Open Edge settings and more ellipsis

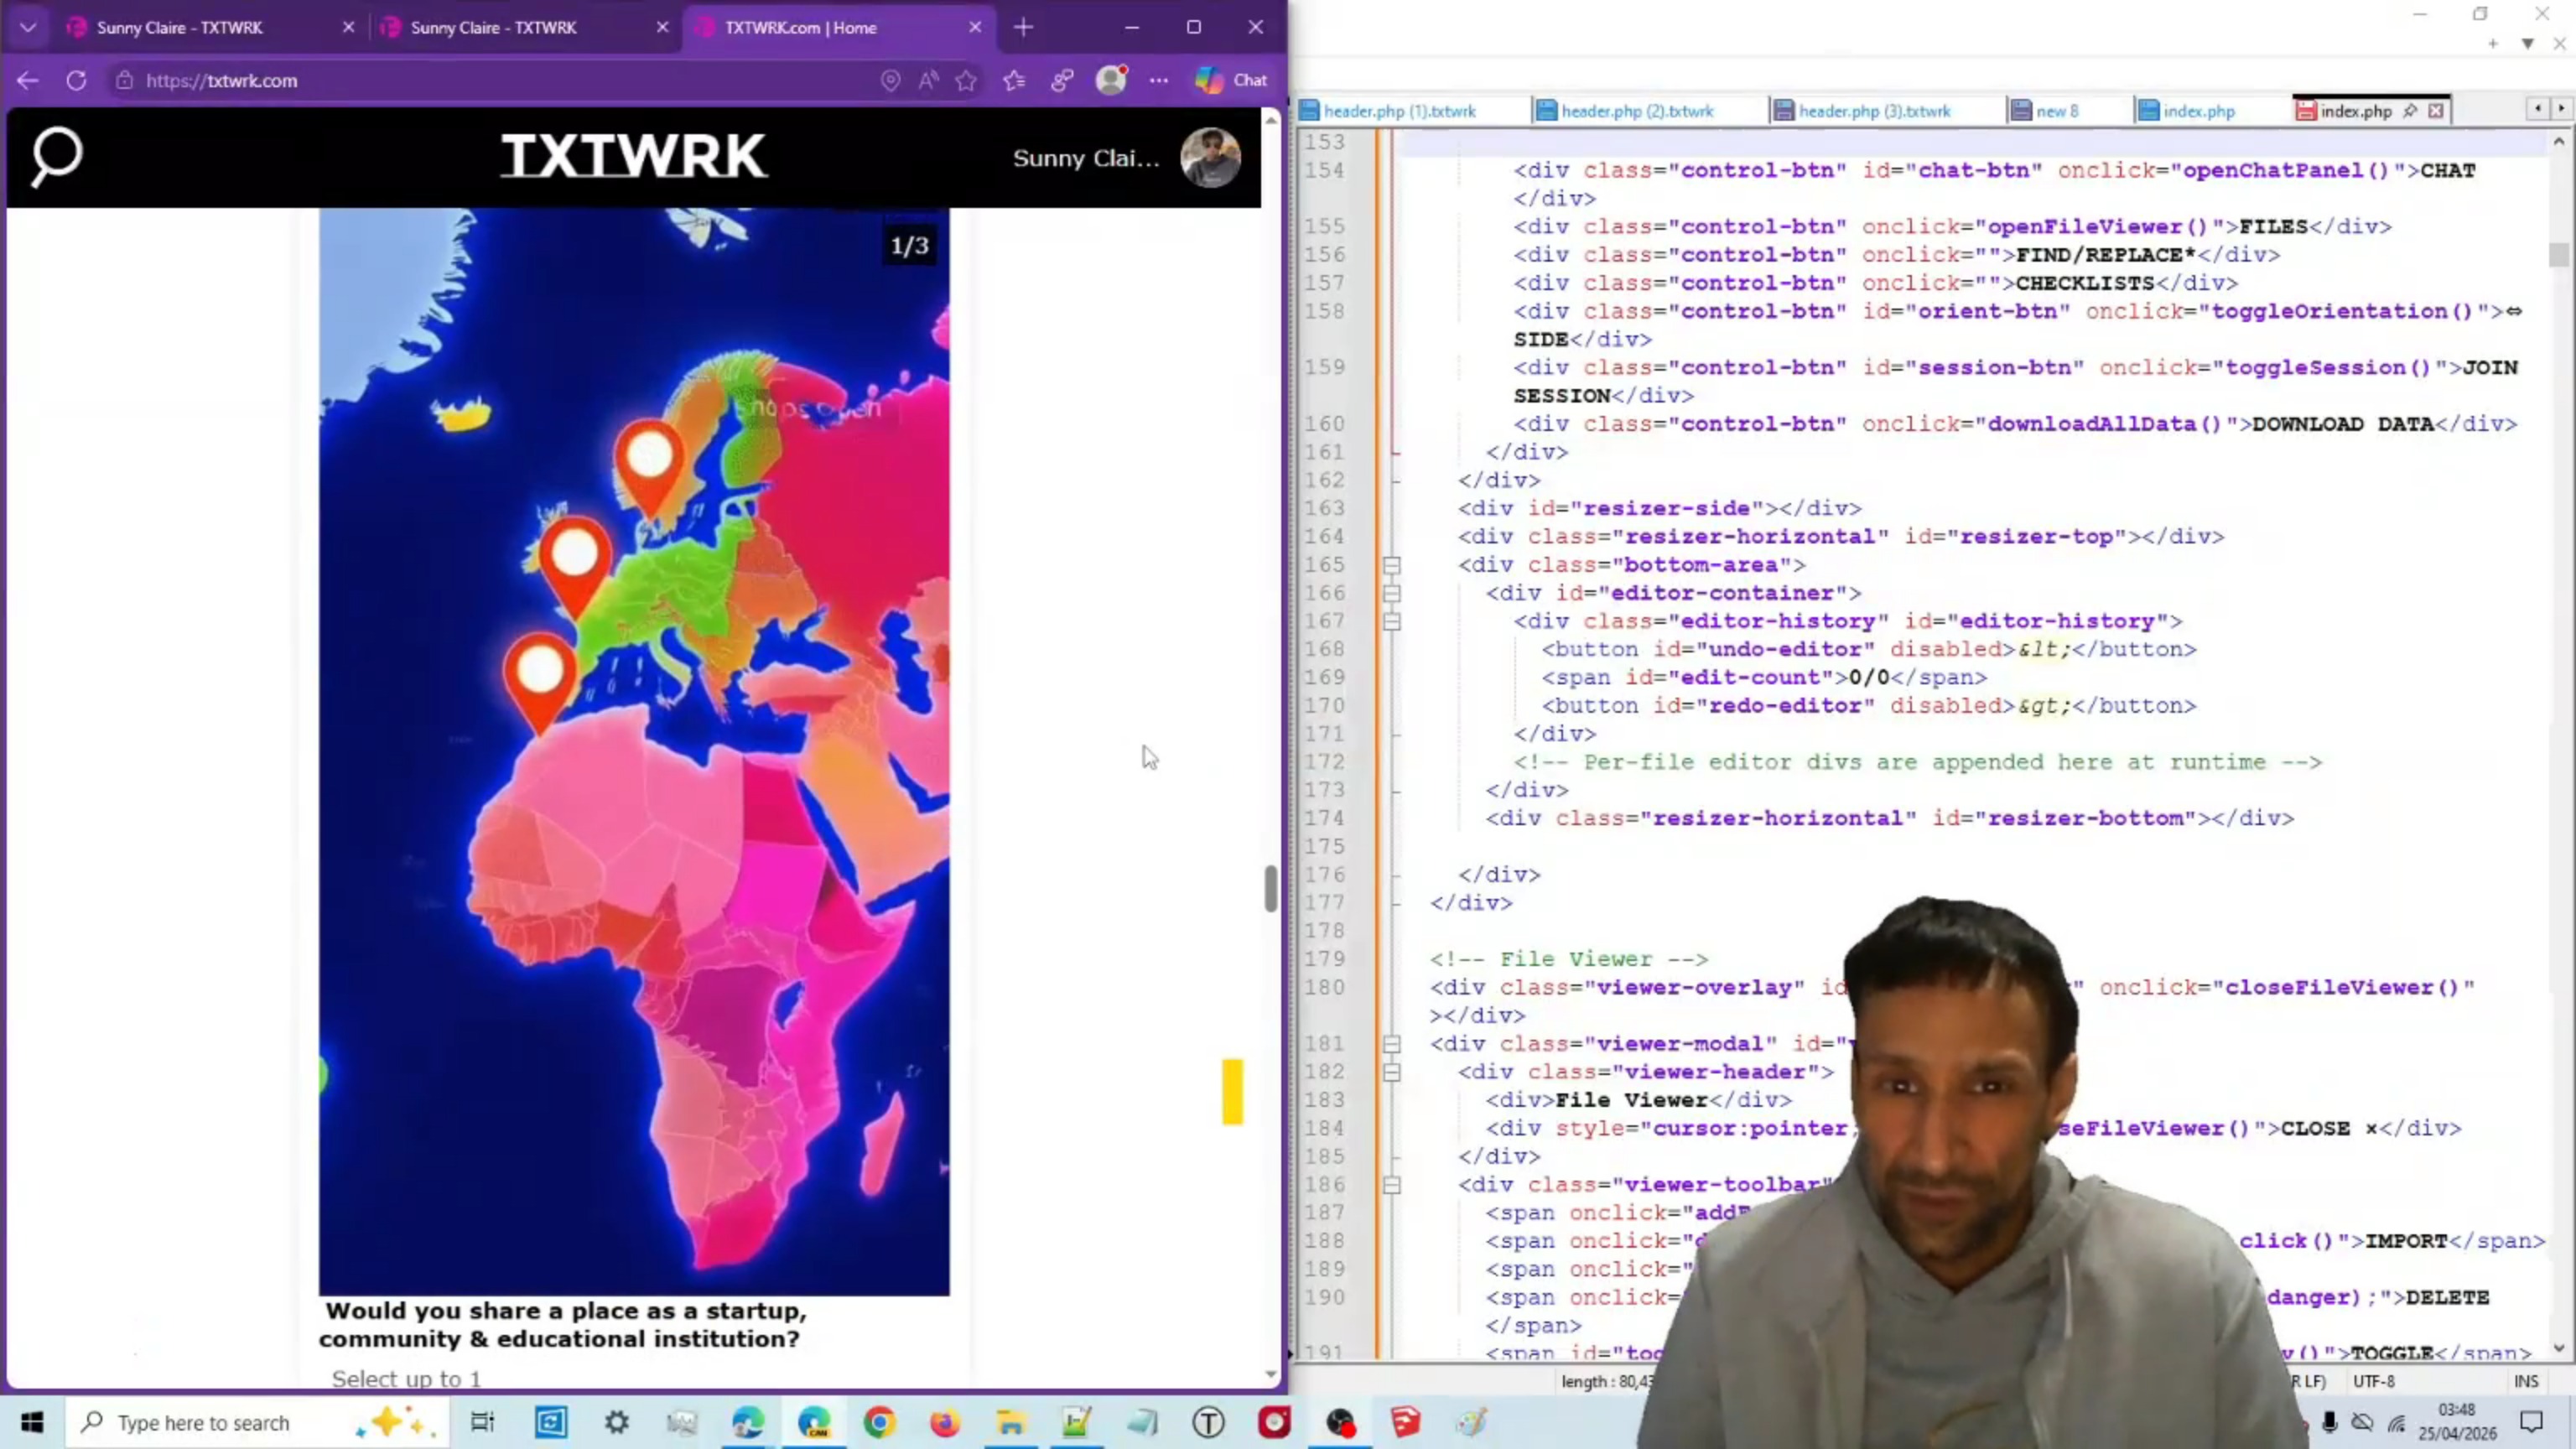[1159, 80]
